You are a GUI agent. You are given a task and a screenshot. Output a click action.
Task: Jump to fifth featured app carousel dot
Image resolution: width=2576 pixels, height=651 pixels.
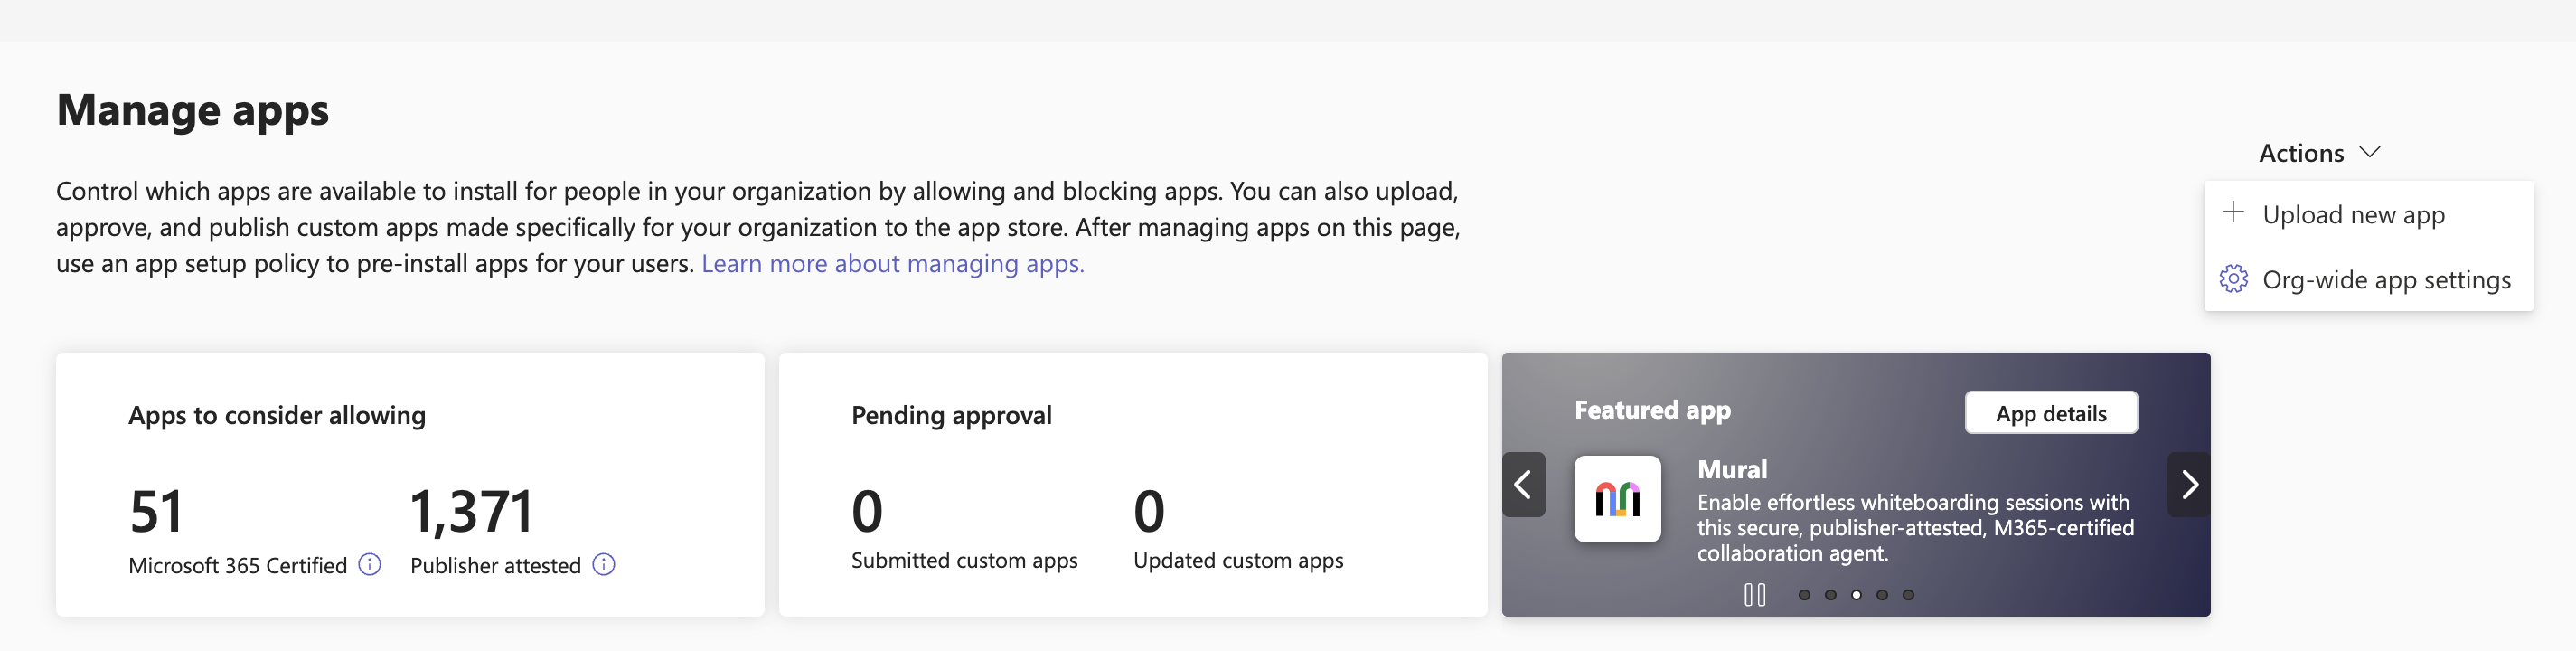pyautogui.click(x=1908, y=595)
